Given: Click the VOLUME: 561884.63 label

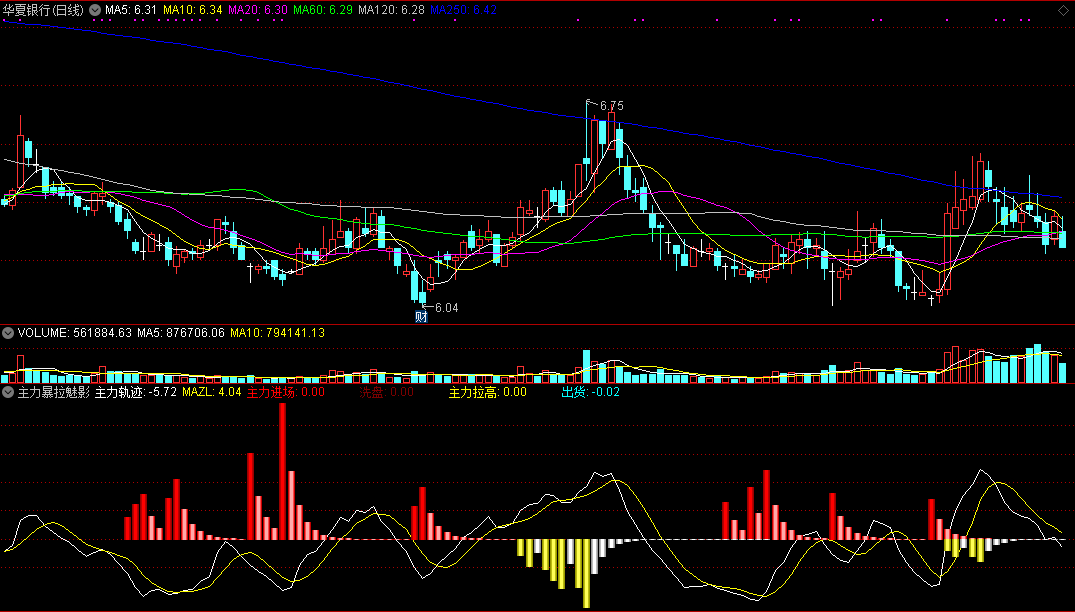Looking at the screenshot, I should point(75,333).
